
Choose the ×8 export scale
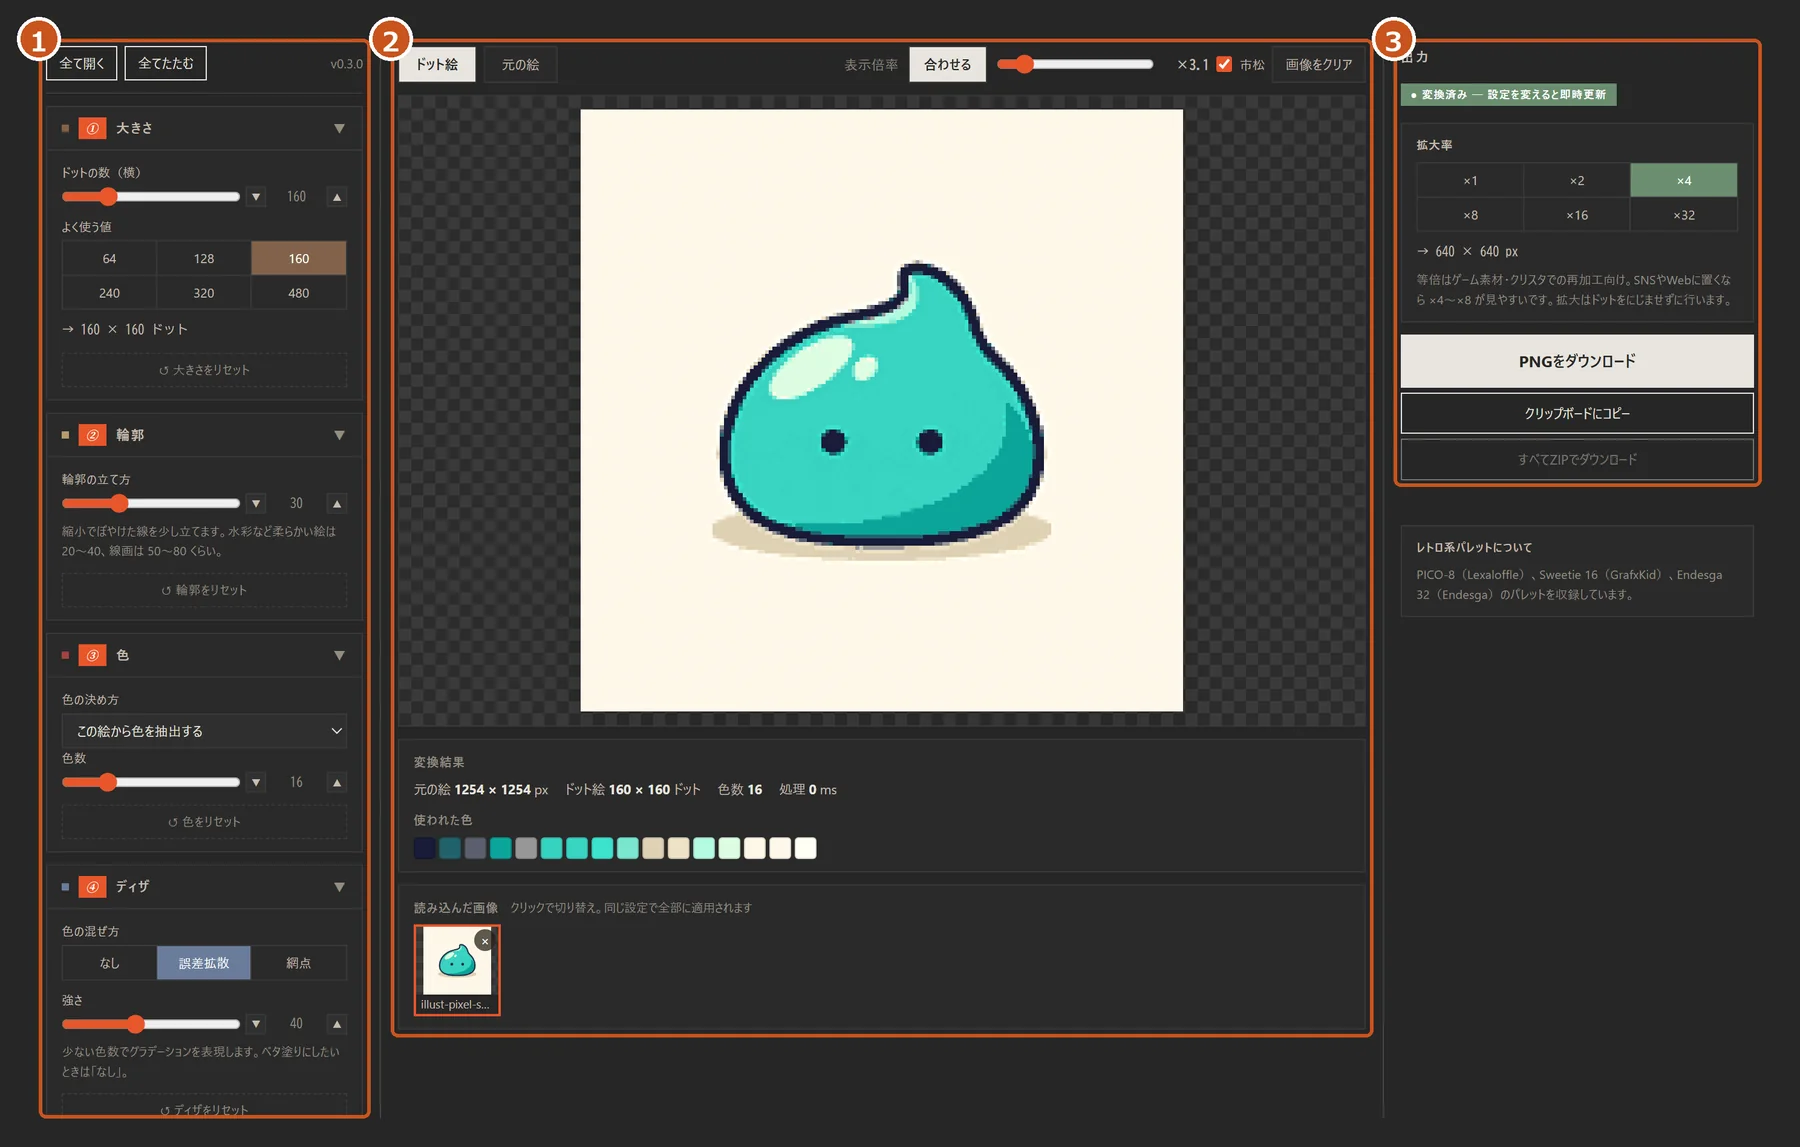coord(1470,215)
